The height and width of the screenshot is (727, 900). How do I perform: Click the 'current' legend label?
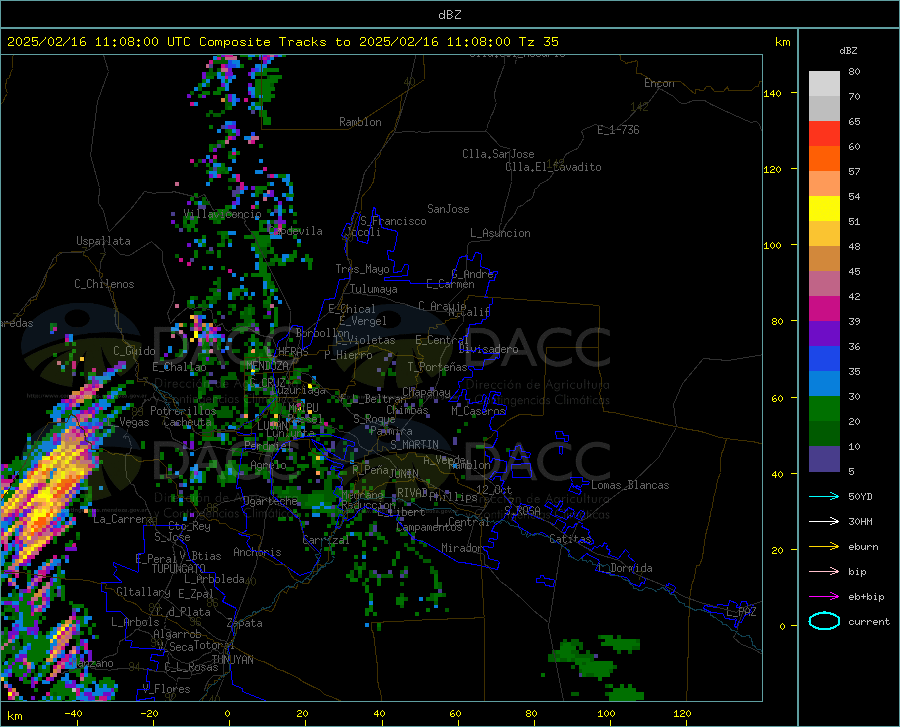(x=869, y=621)
